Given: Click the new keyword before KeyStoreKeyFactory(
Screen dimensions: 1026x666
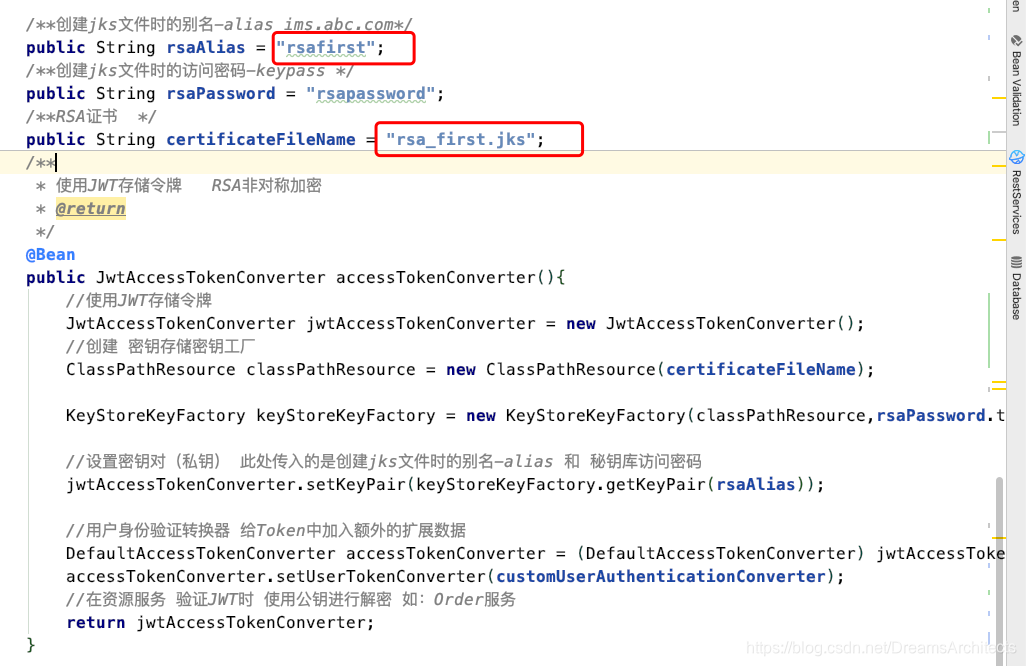Looking at the screenshot, I should pyautogui.click(x=480, y=415).
